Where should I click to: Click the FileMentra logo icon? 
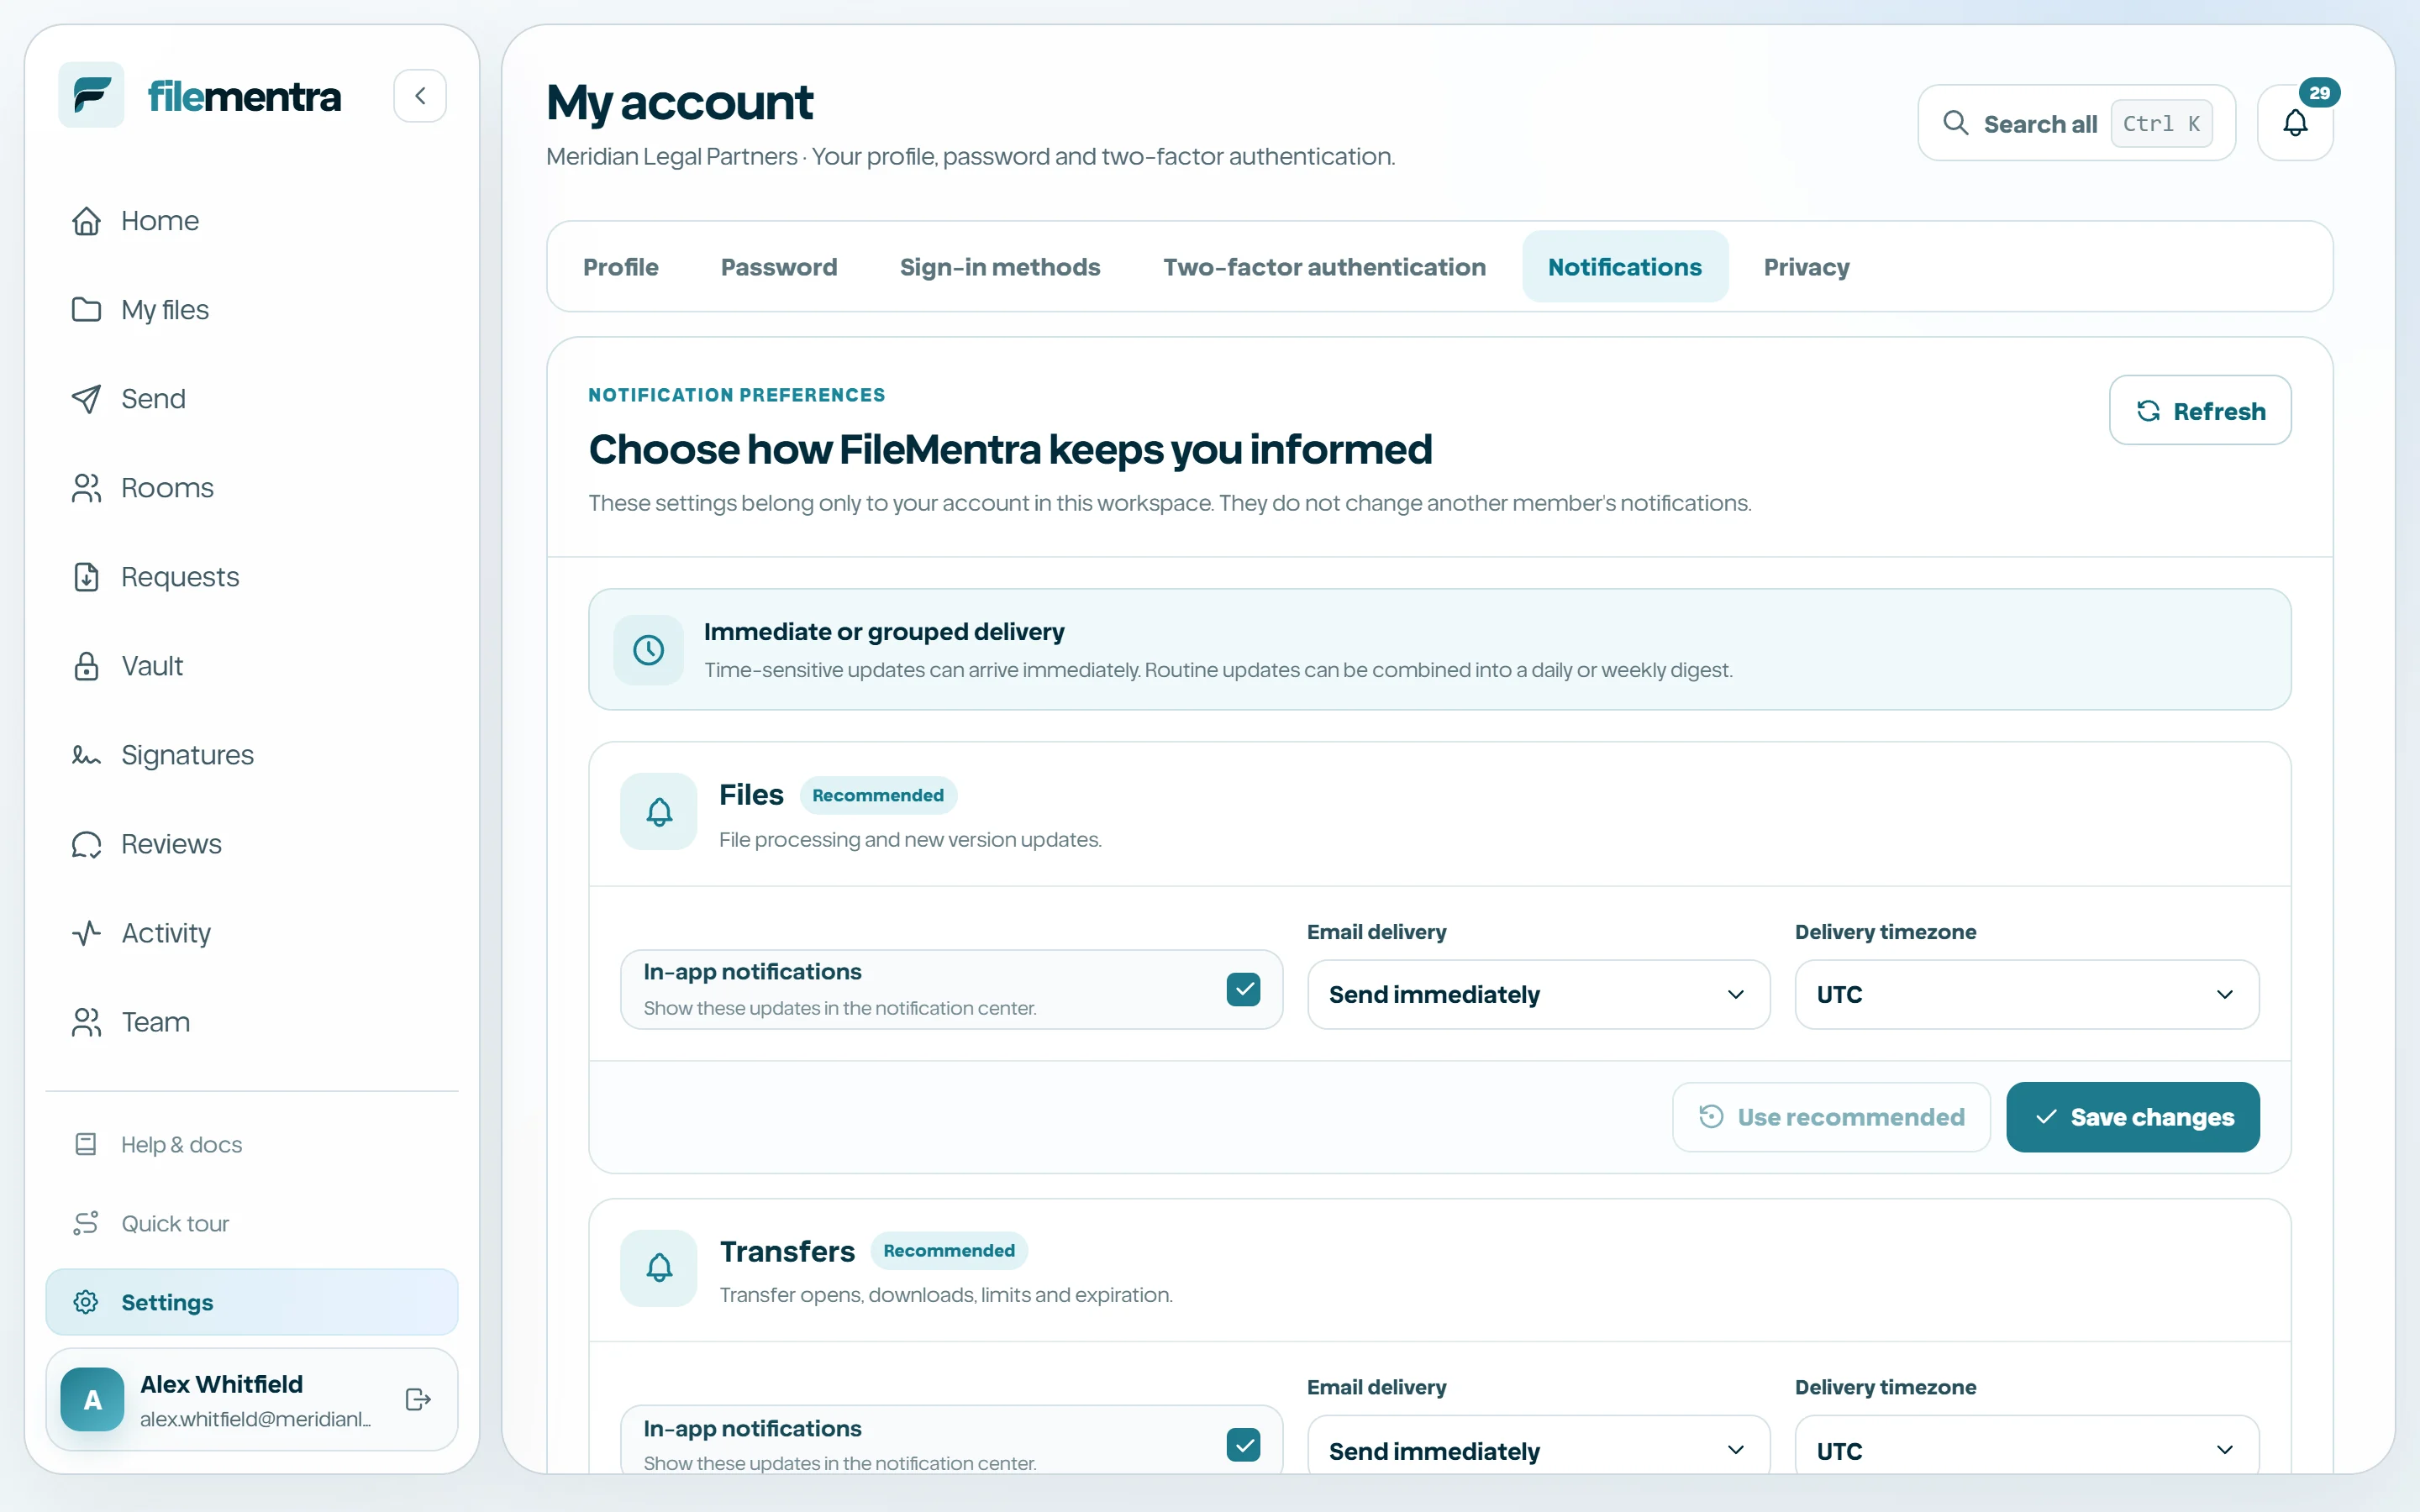(91, 95)
